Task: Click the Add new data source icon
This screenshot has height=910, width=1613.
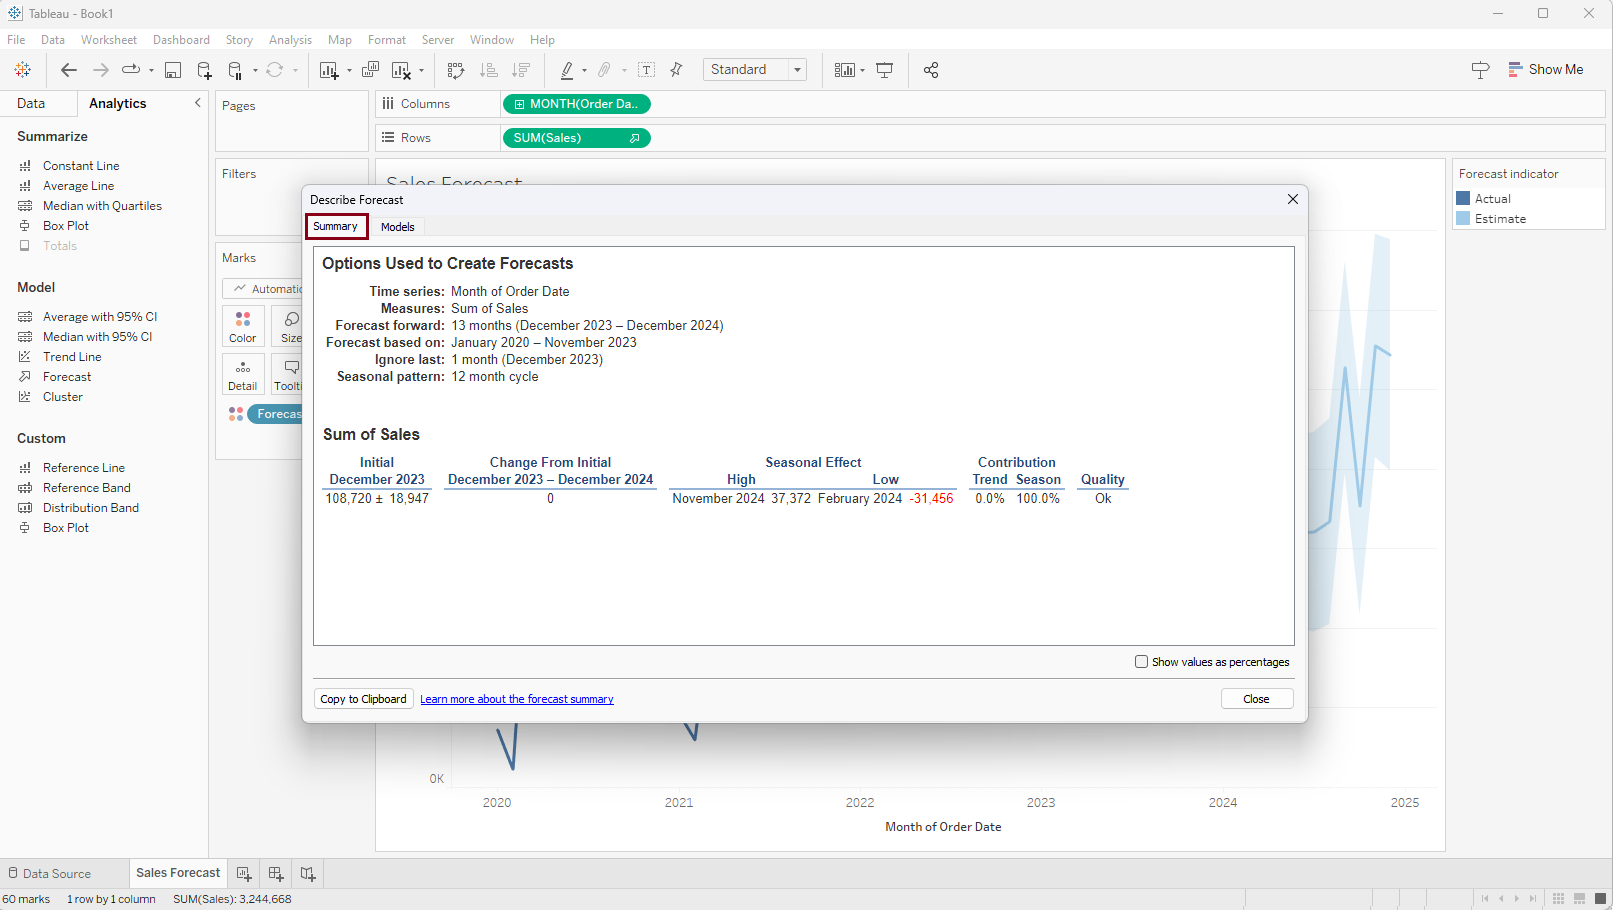Action: [x=204, y=70]
